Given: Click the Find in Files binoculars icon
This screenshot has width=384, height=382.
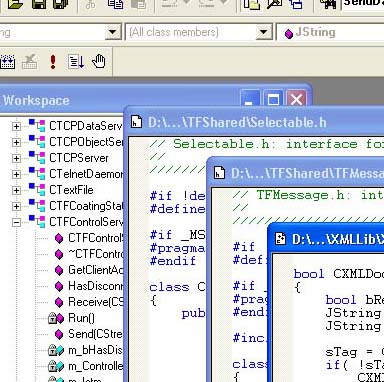Looking at the screenshot, I should point(328,4).
